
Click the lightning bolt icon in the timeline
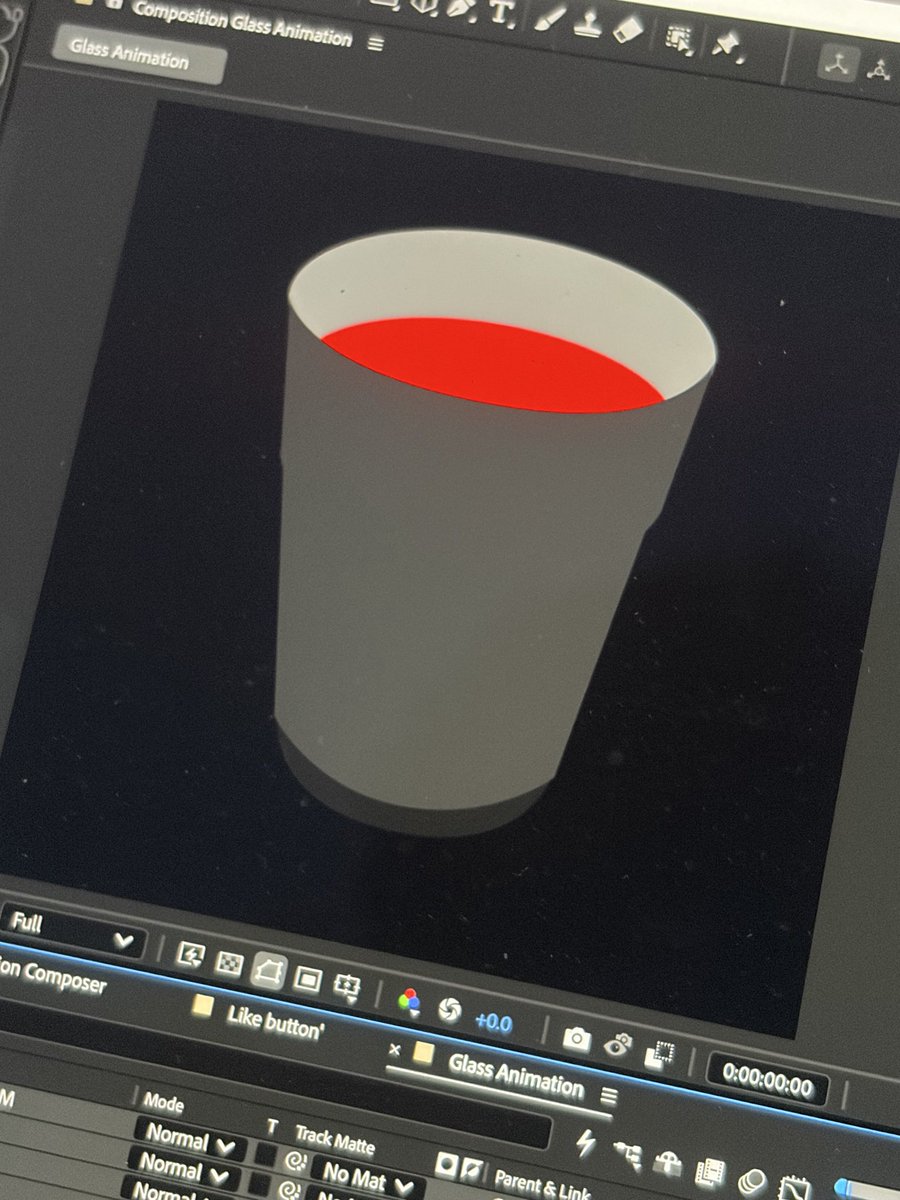click(587, 1142)
